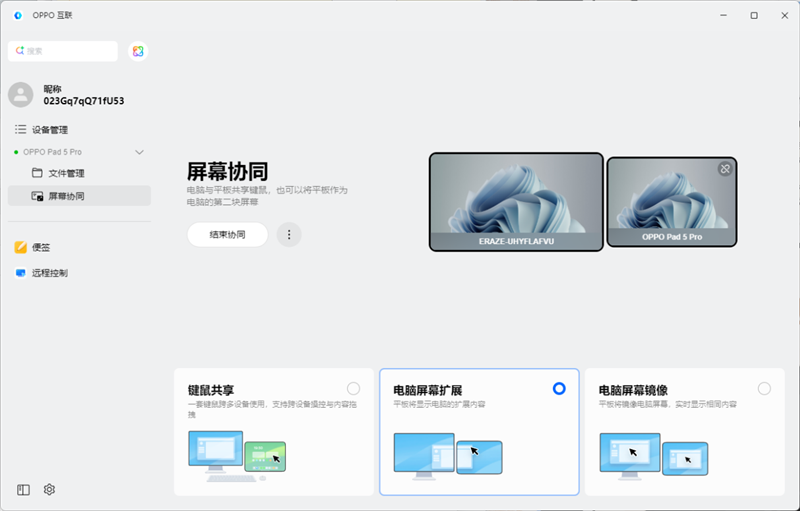Toggle the sidebar panel icon
This screenshot has width=800, height=511.
[x=23, y=490]
